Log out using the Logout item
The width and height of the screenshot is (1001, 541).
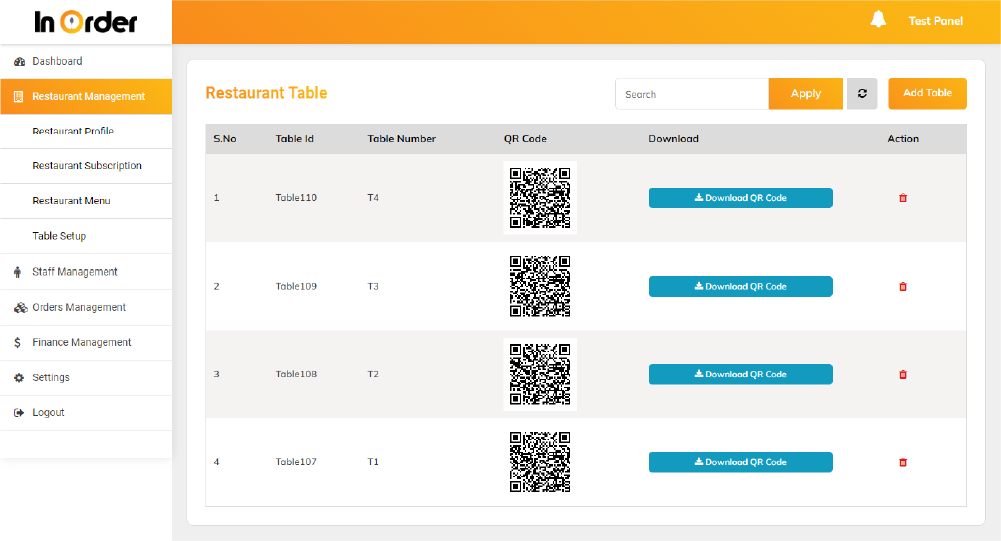pos(86,413)
